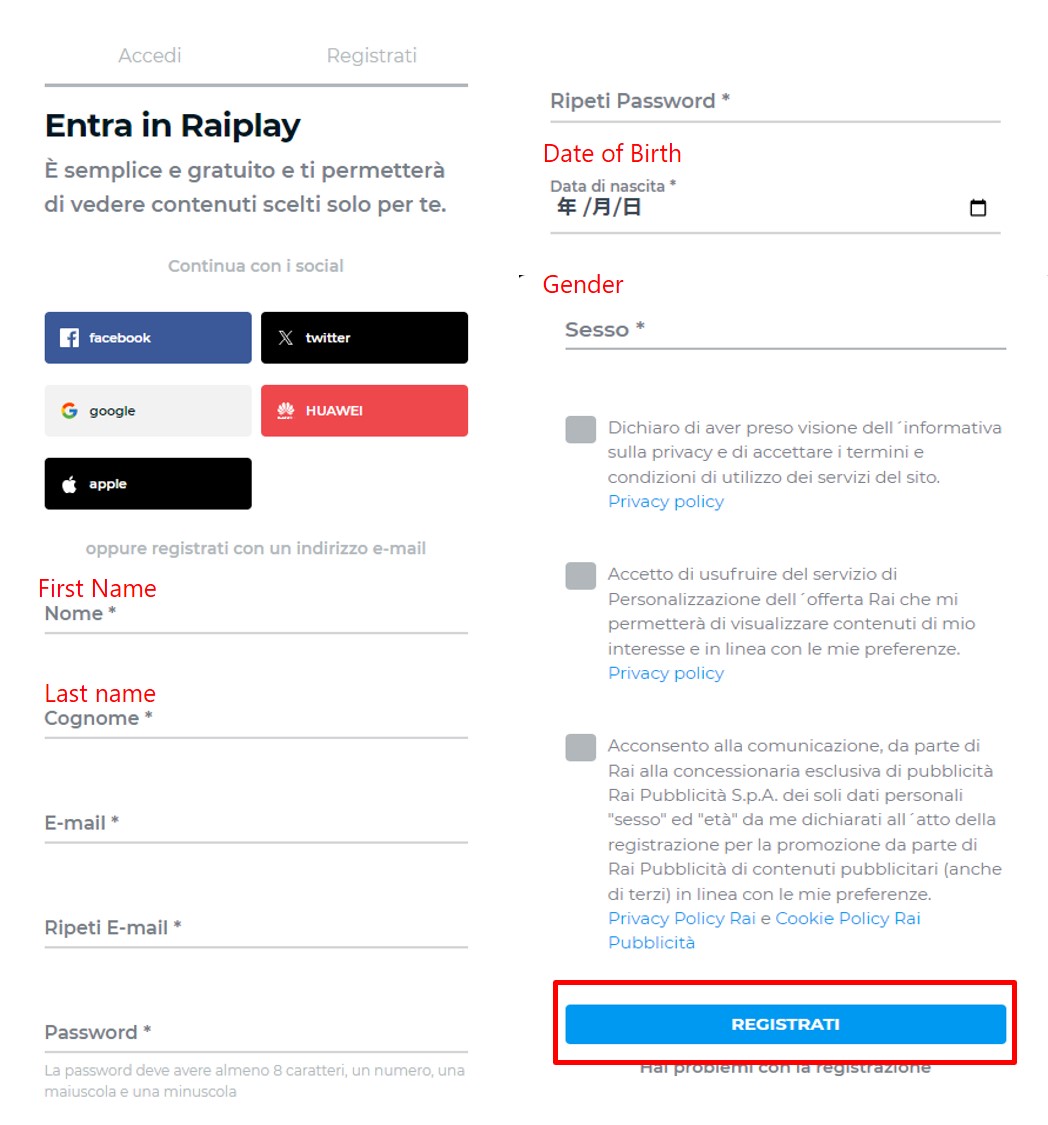Select the Registrati tab
The width and height of the screenshot is (1048, 1125).
tap(371, 55)
